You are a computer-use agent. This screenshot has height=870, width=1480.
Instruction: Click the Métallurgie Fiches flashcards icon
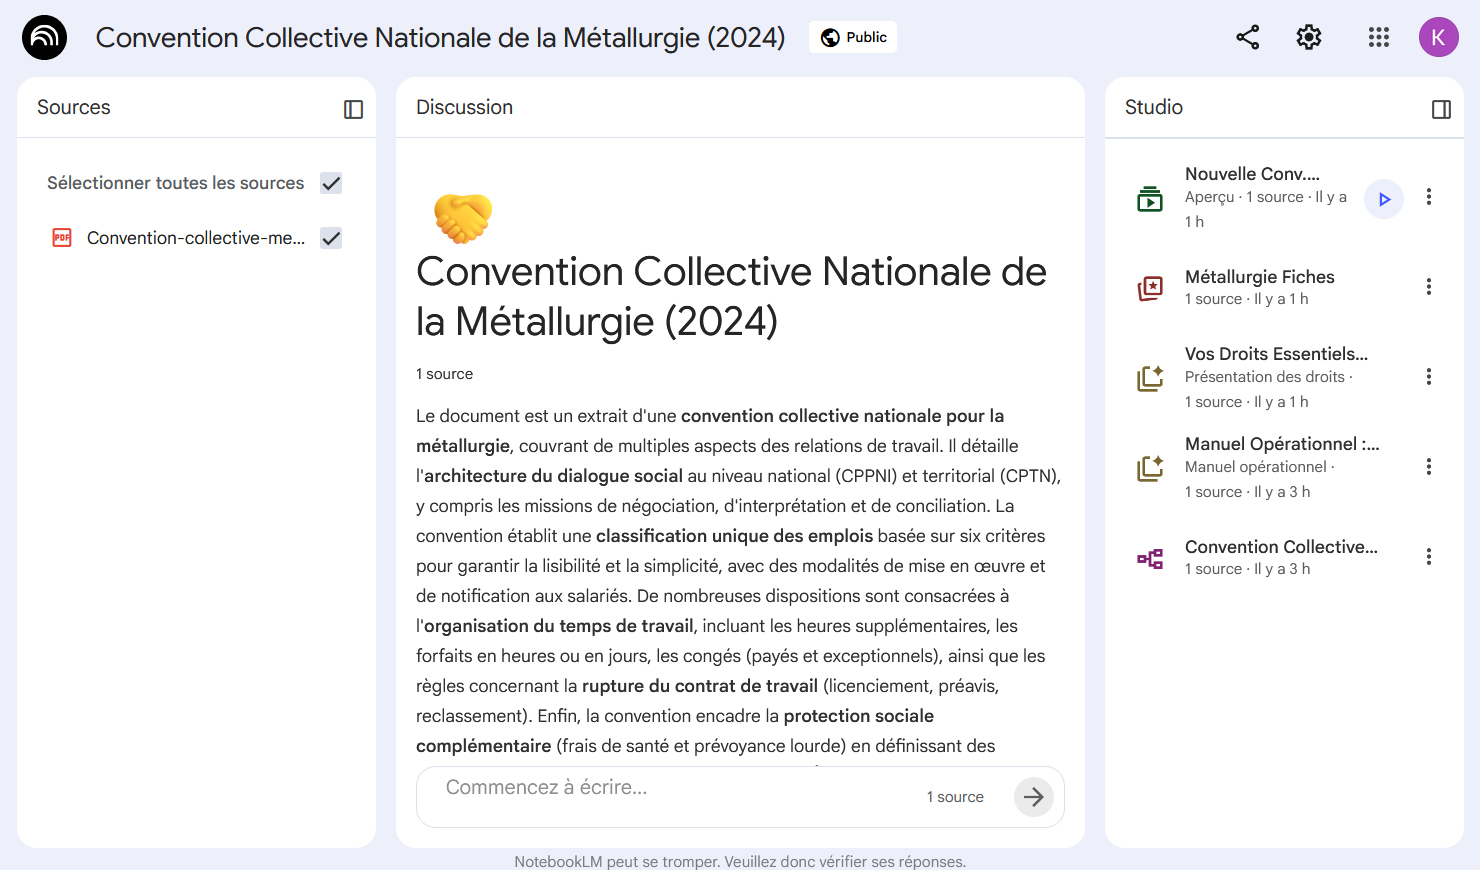tap(1150, 288)
